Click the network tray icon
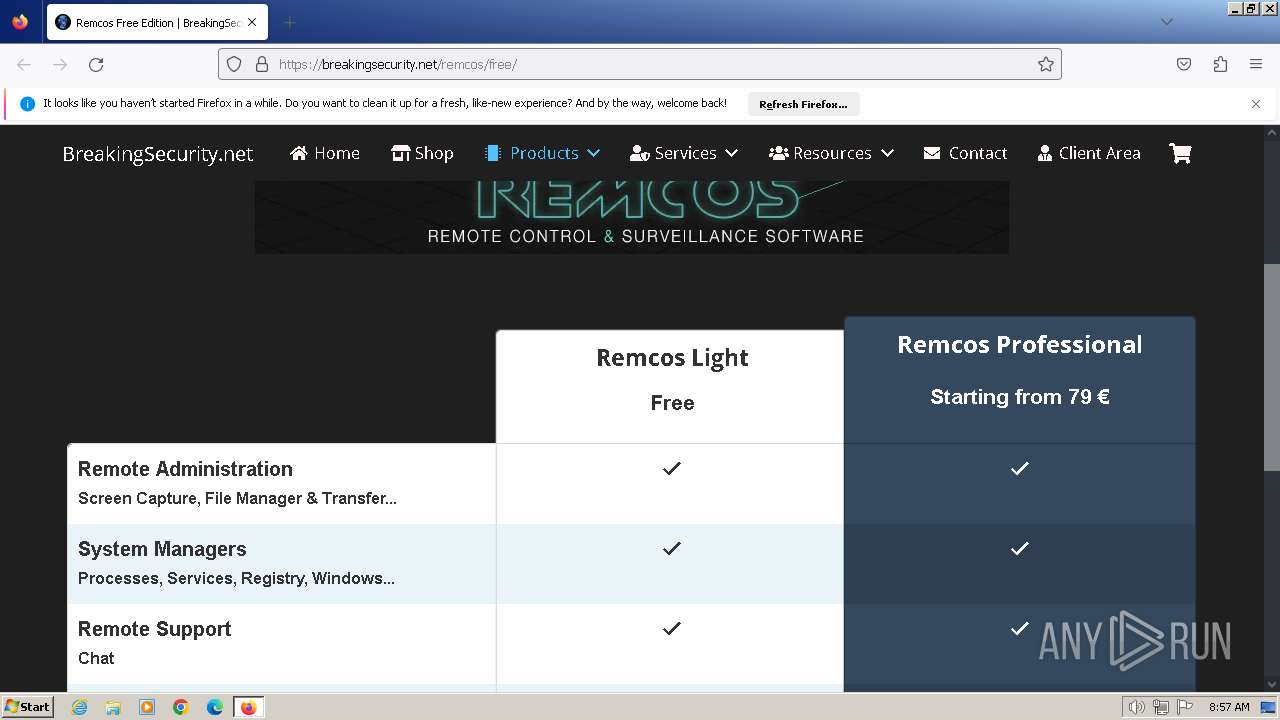 (1161, 707)
